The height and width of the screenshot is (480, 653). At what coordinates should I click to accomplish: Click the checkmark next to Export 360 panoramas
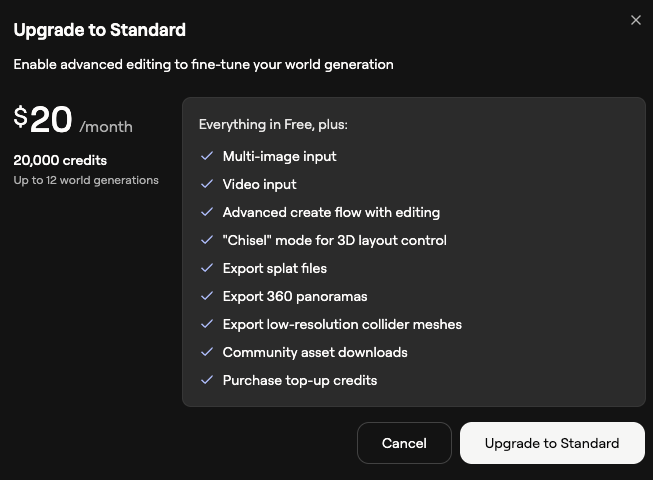coord(207,296)
